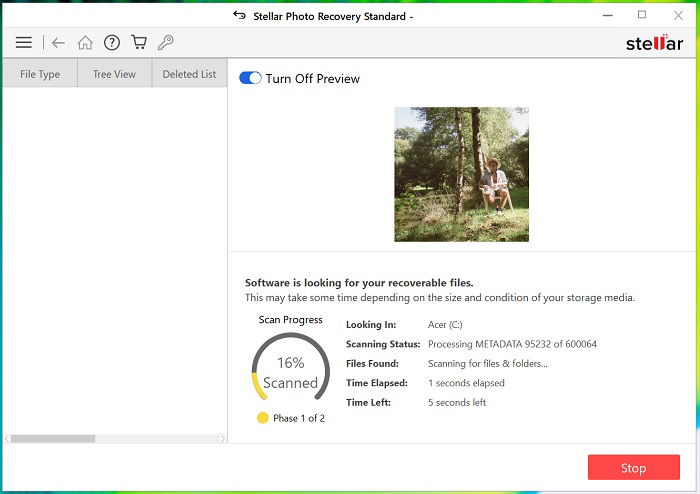Open the hamburger menu
This screenshot has height=494, width=700.
[24, 42]
